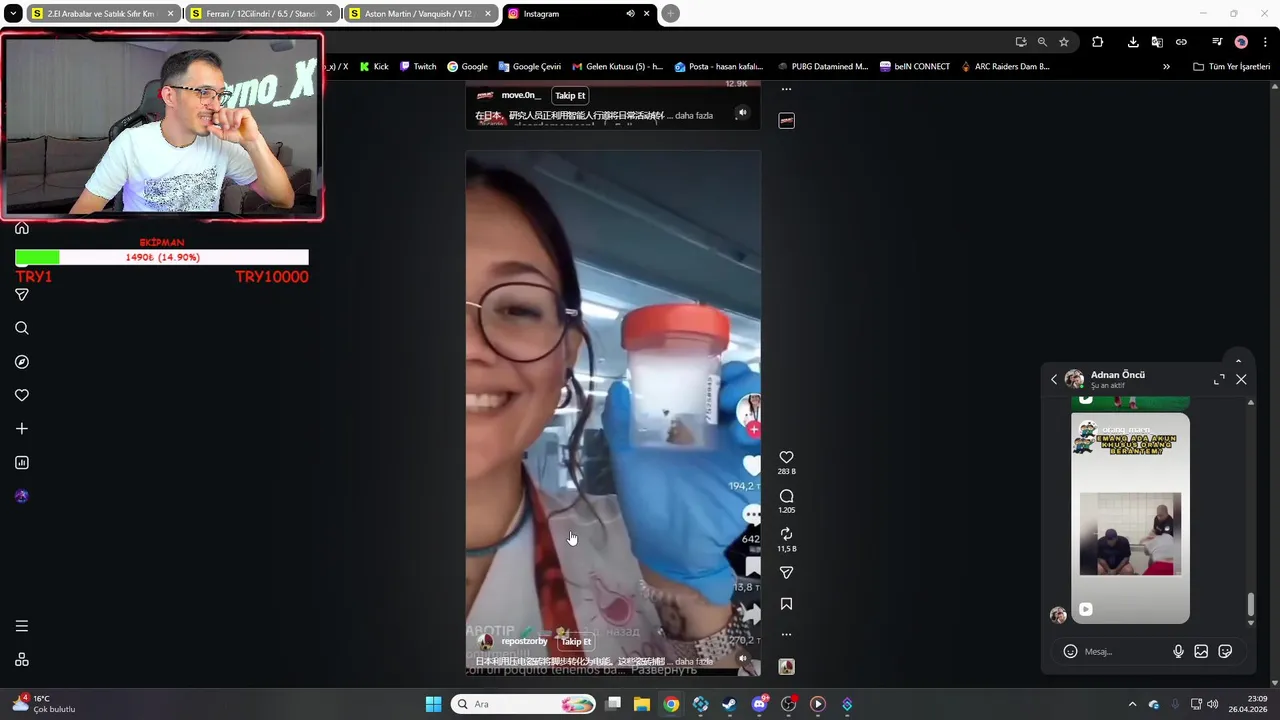
Task: Click the chat scrollbar thumb
Action: pos(1250,604)
